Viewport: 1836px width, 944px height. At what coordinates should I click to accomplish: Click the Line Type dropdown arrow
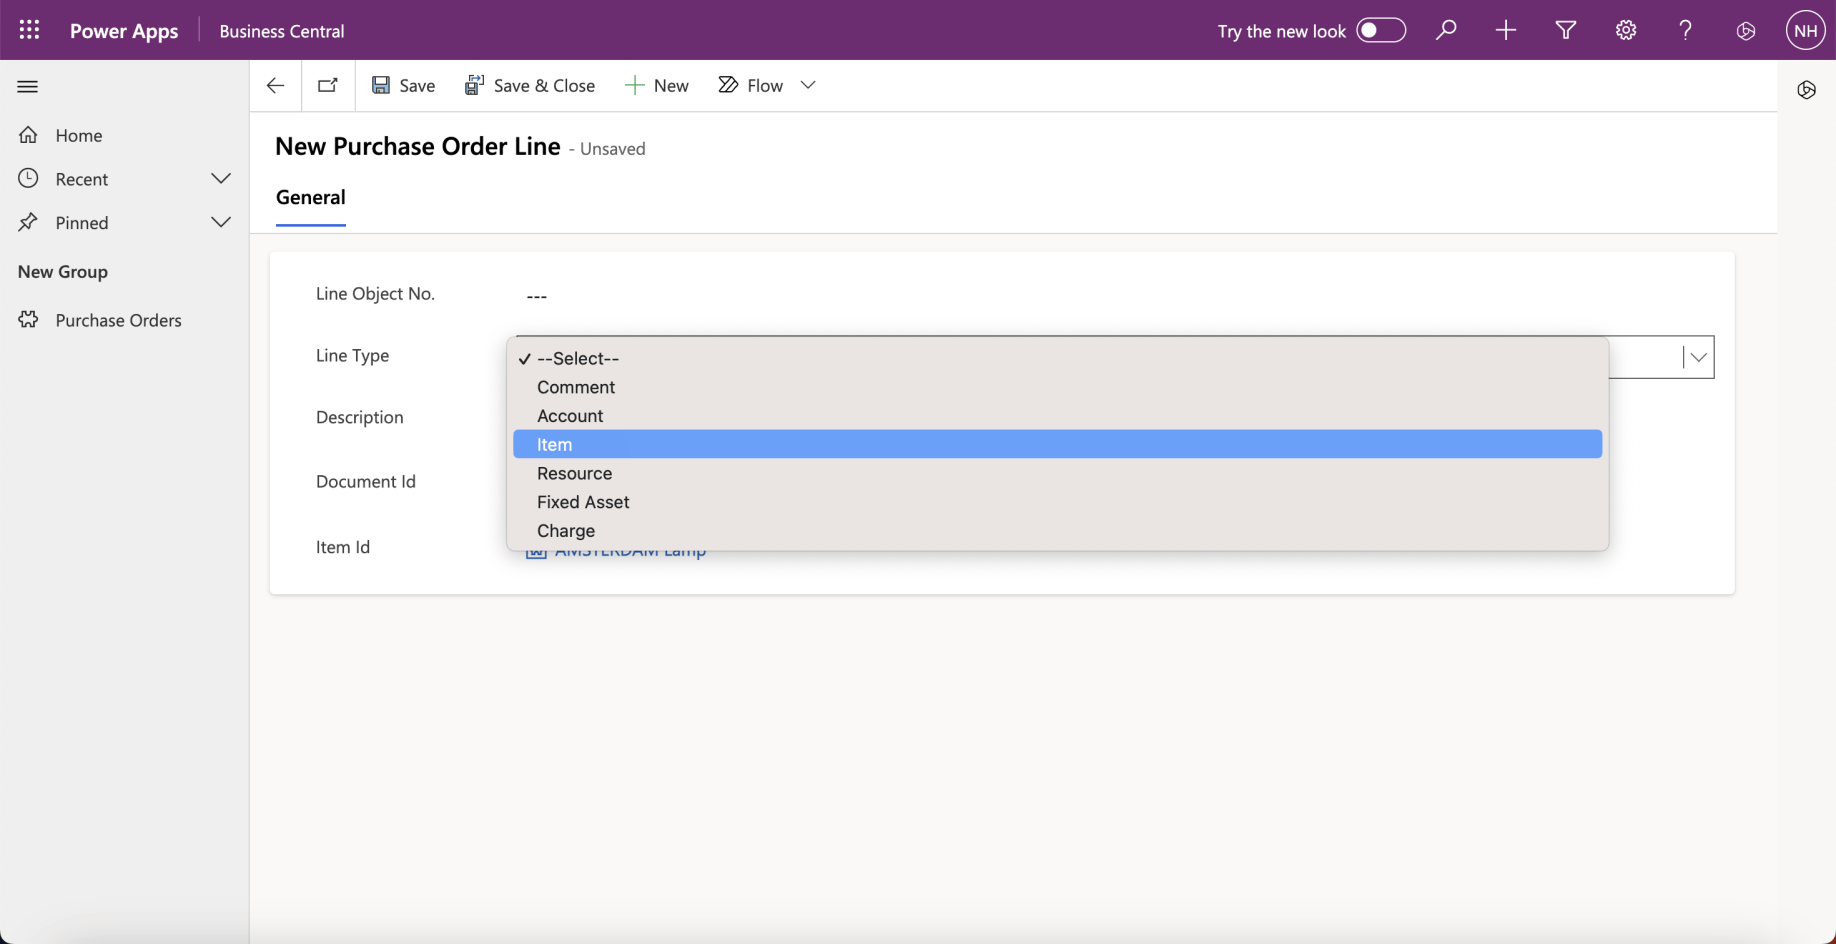(x=1698, y=357)
